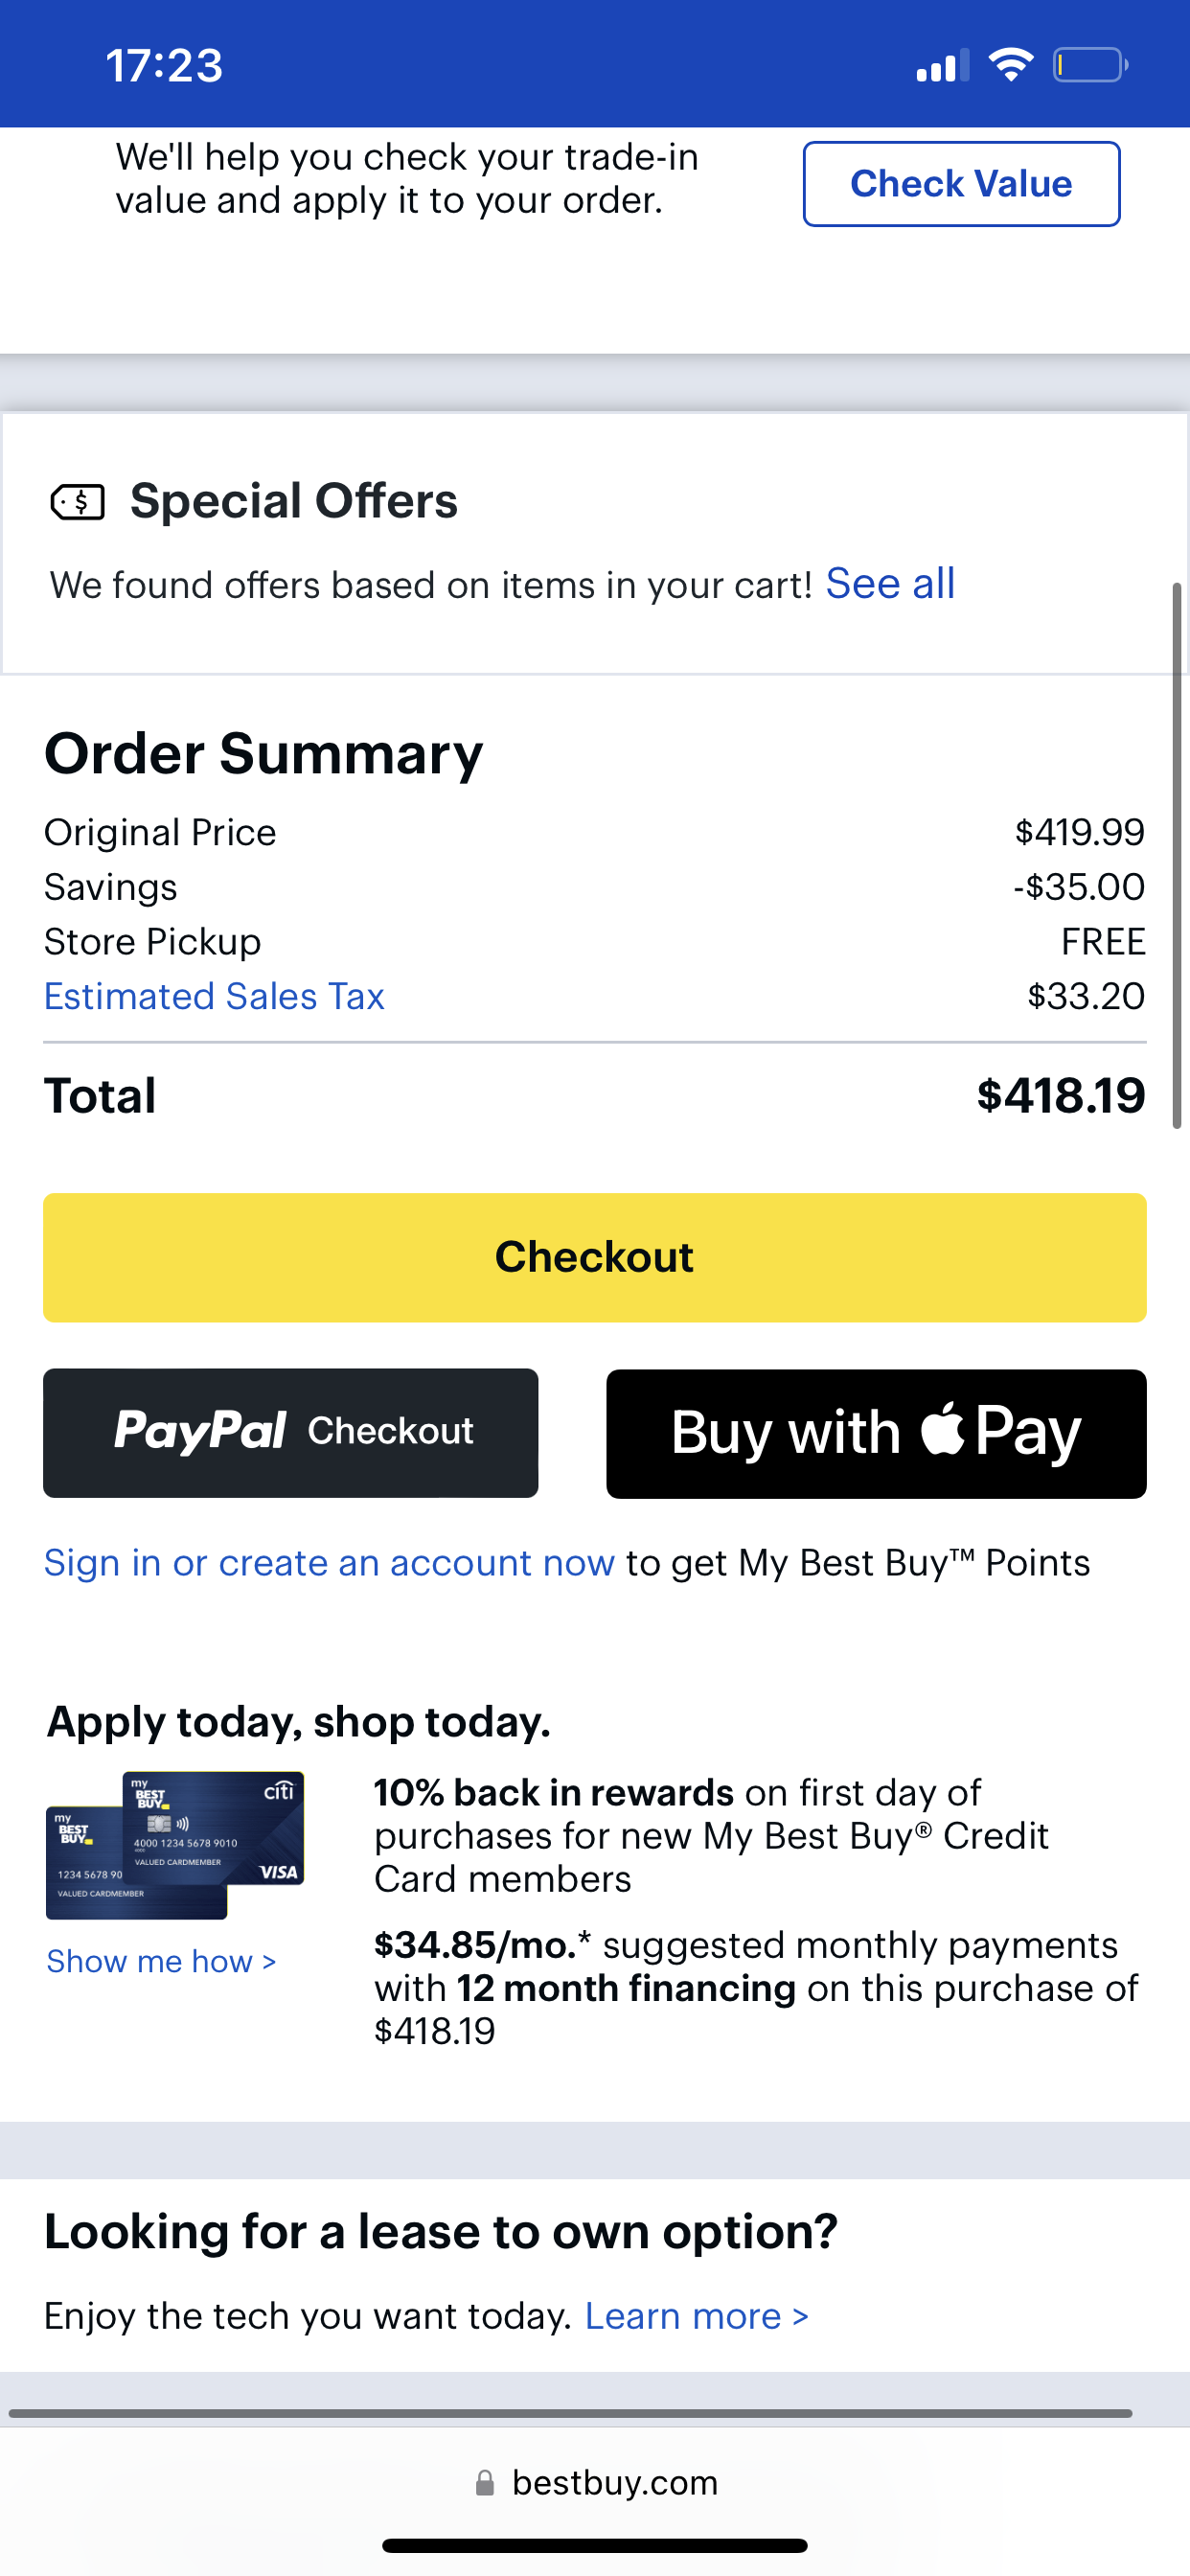Image resolution: width=1190 pixels, height=2576 pixels.
Task: Expand the Show me how link
Action: click(161, 1961)
